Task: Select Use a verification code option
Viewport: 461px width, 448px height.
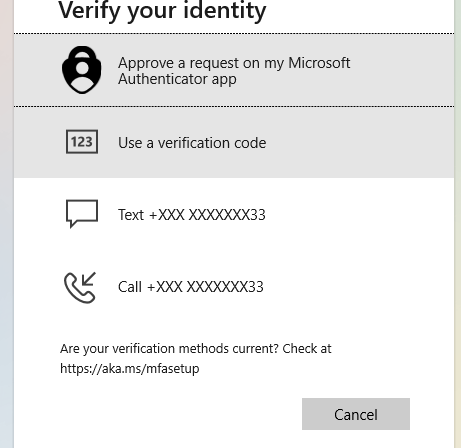Action: coord(234,142)
